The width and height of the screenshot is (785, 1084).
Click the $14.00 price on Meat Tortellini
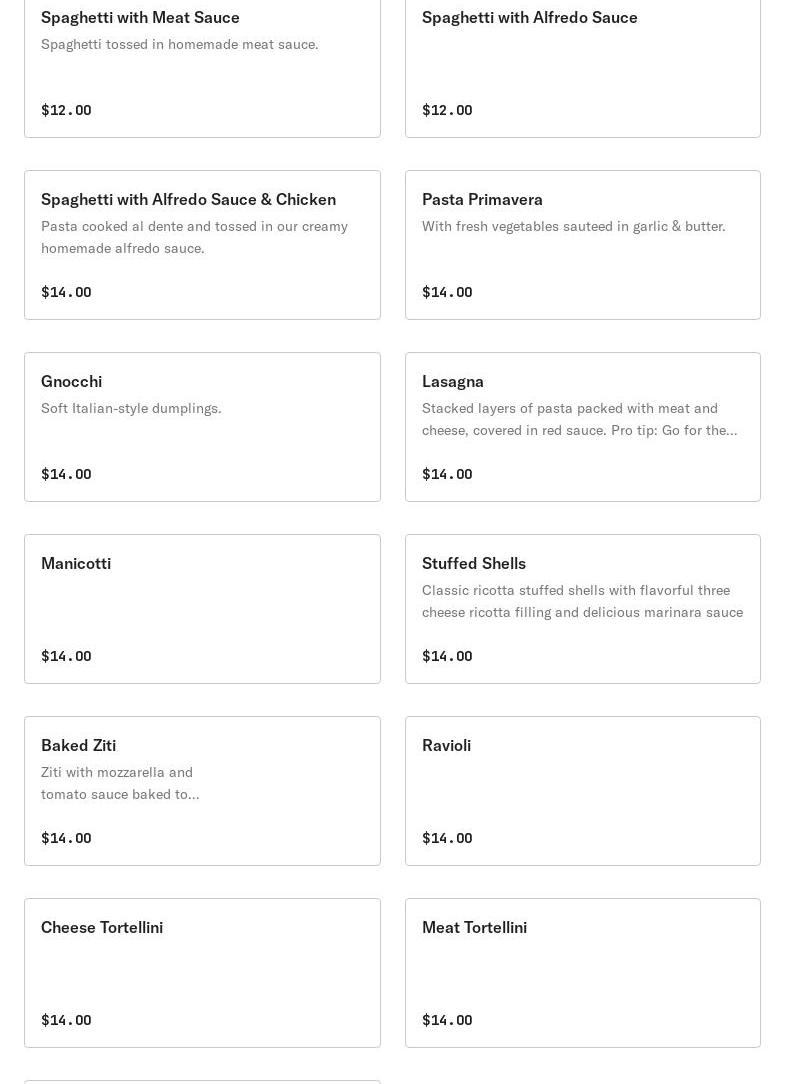pos(447,1020)
